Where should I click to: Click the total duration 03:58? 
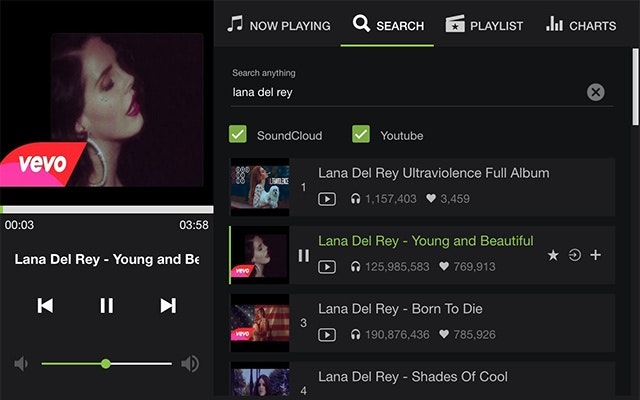tap(194, 225)
